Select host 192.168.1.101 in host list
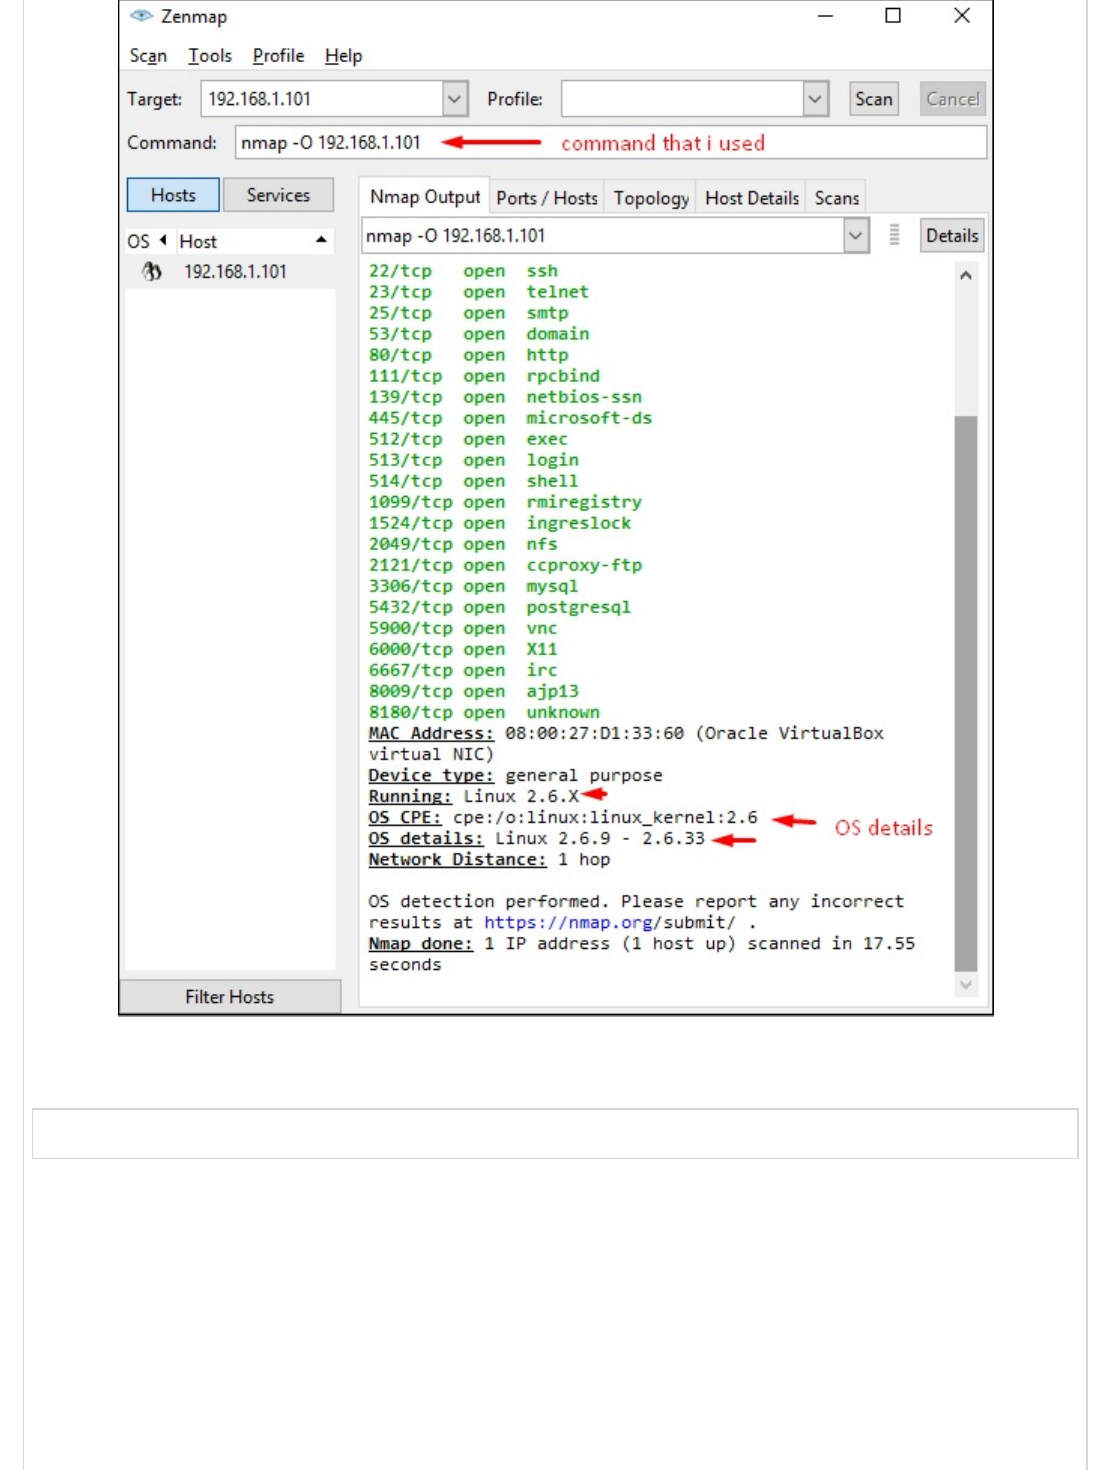The width and height of the screenshot is (1110, 1470). coord(235,271)
